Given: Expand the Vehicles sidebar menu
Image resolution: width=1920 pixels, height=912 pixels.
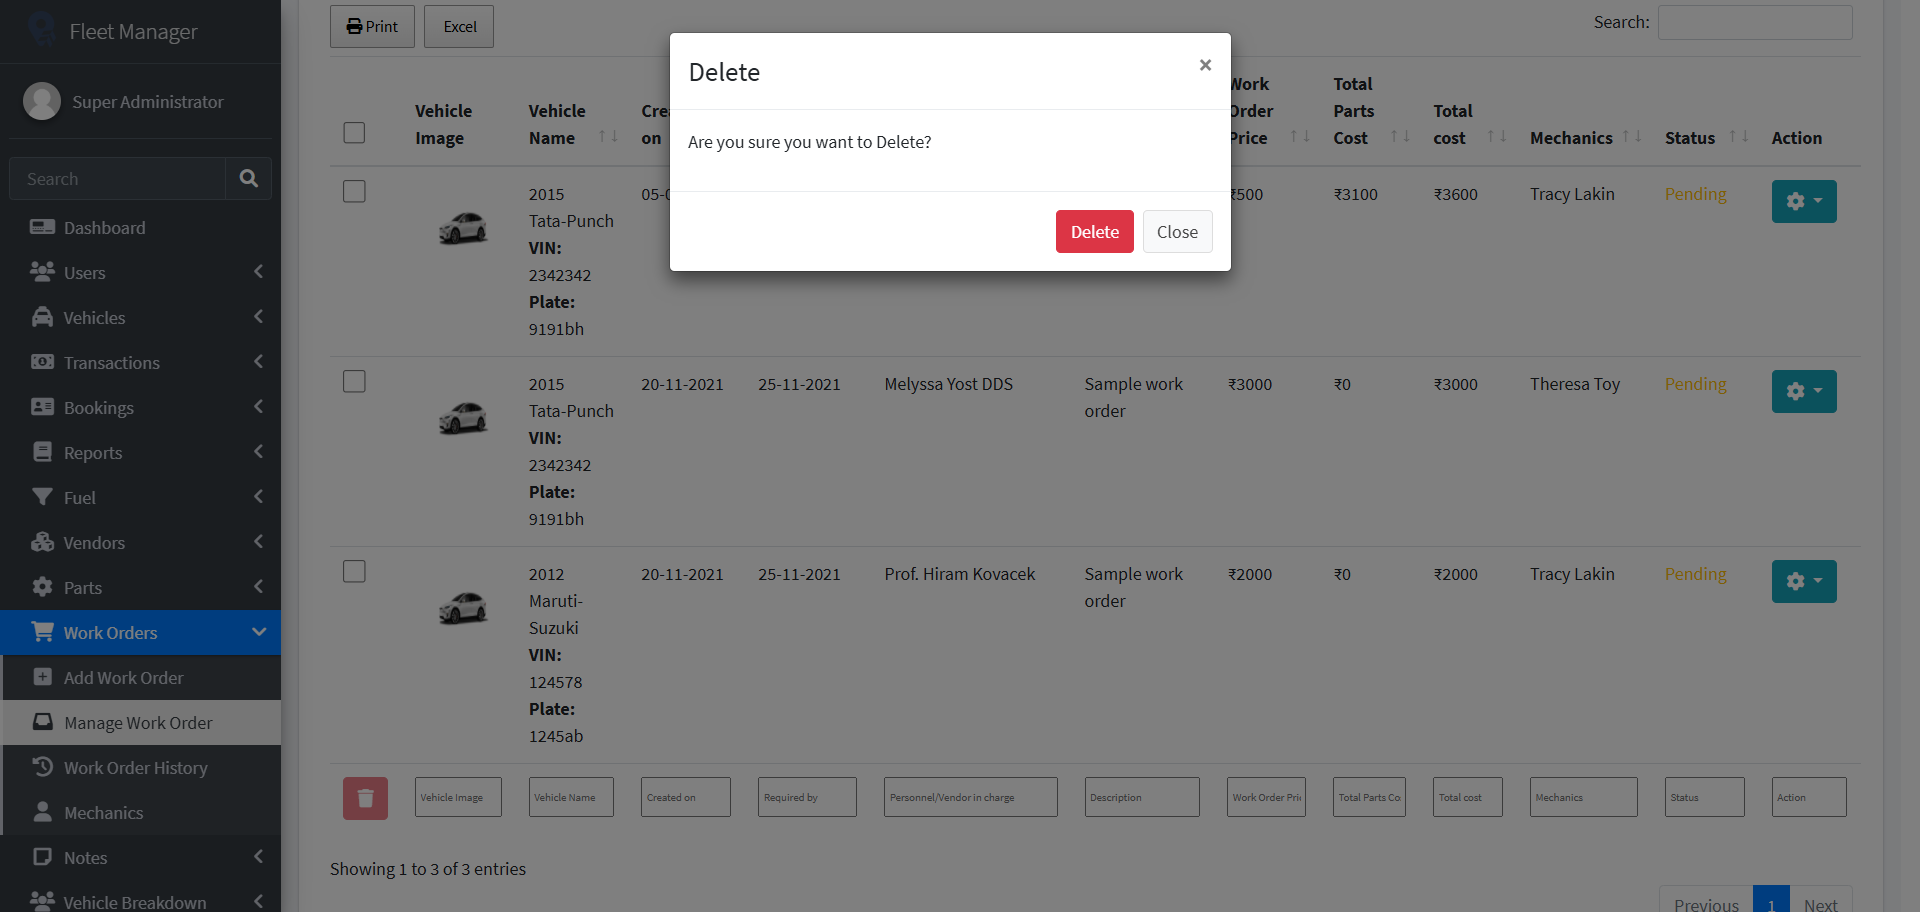Looking at the screenshot, I should click(x=140, y=318).
